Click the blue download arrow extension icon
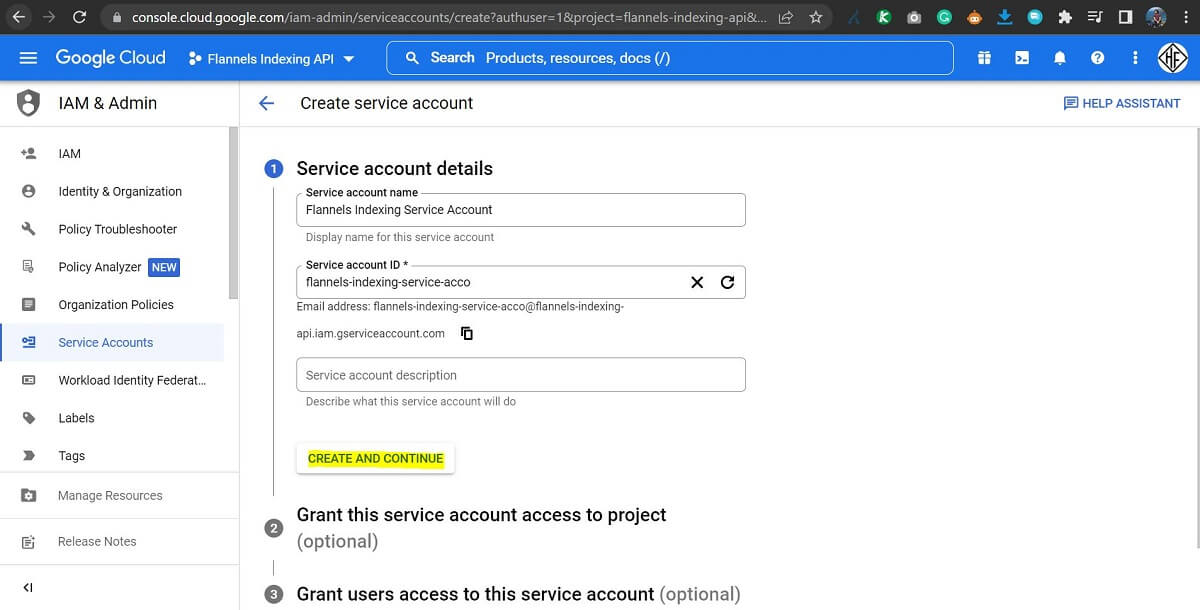1200x610 pixels. pyautogui.click(x=1005, y=17)
